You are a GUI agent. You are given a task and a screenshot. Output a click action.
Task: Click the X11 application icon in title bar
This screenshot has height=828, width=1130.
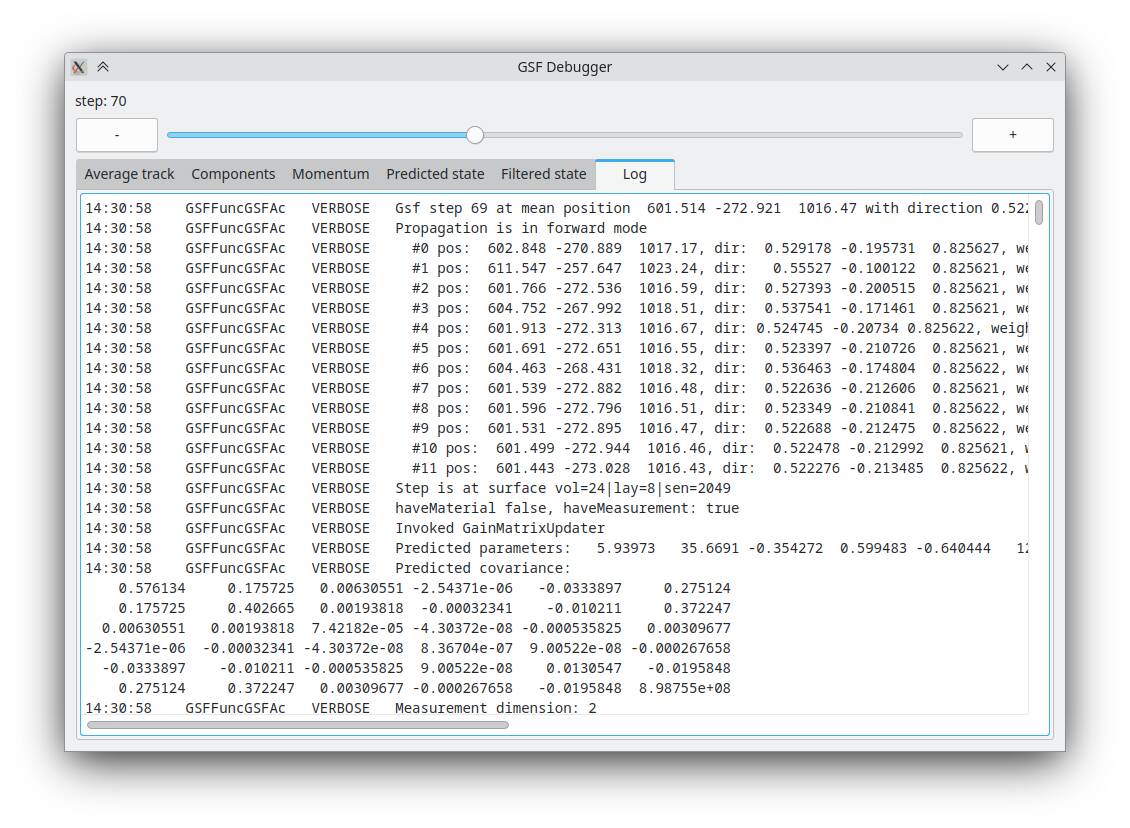pos(79,67)
